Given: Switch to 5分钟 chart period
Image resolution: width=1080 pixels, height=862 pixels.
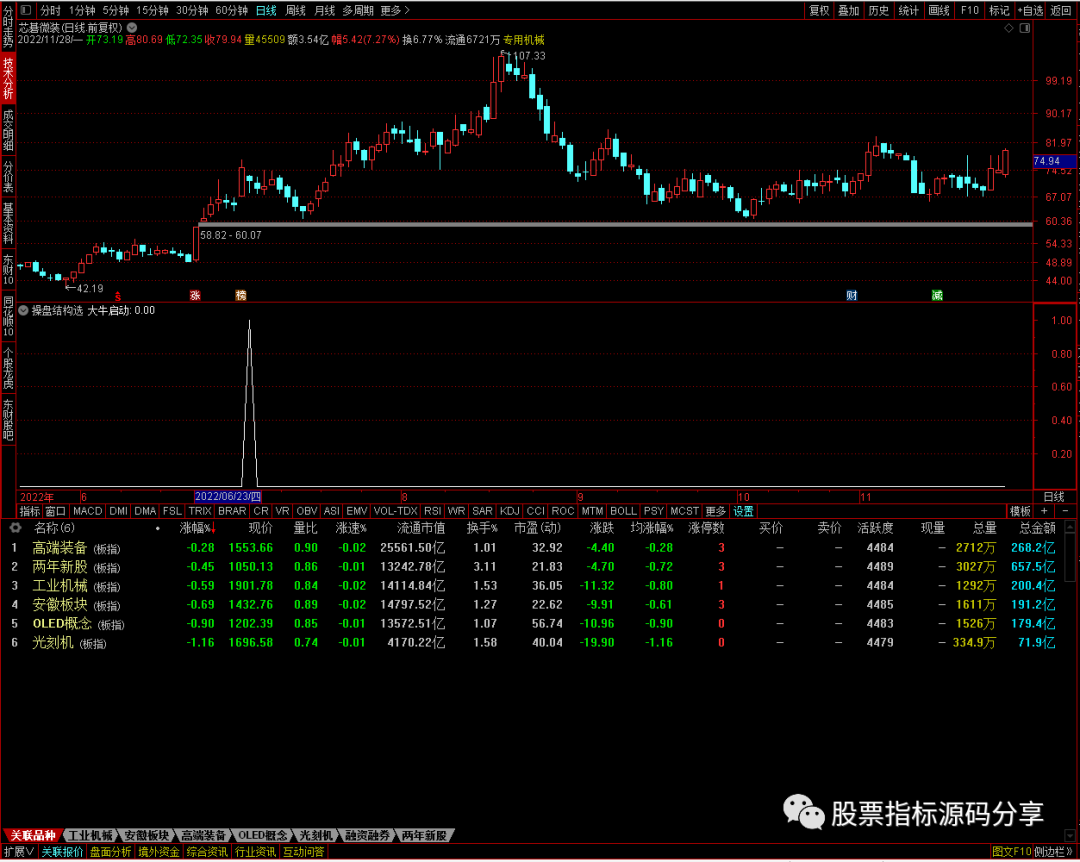Looking at the screenshot, I should click(116, 10).
